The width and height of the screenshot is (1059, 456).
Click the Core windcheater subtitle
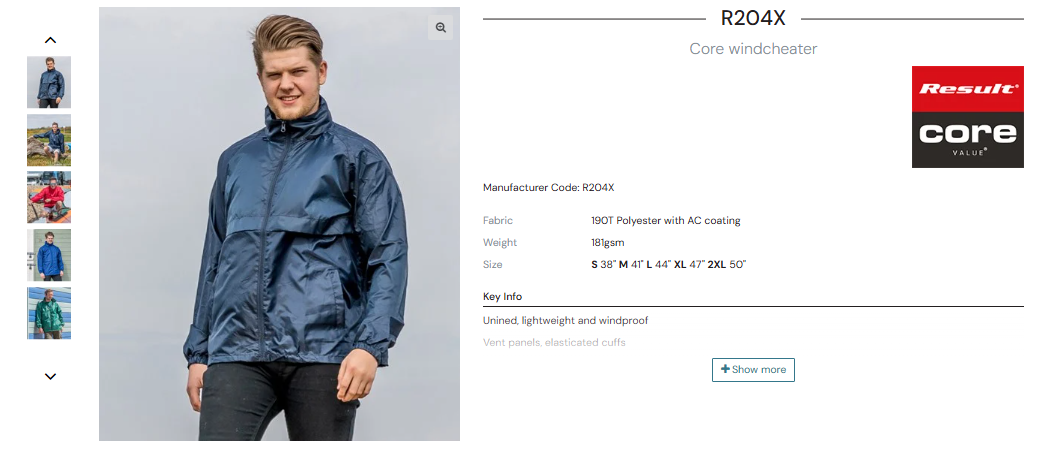pos(753,49)
